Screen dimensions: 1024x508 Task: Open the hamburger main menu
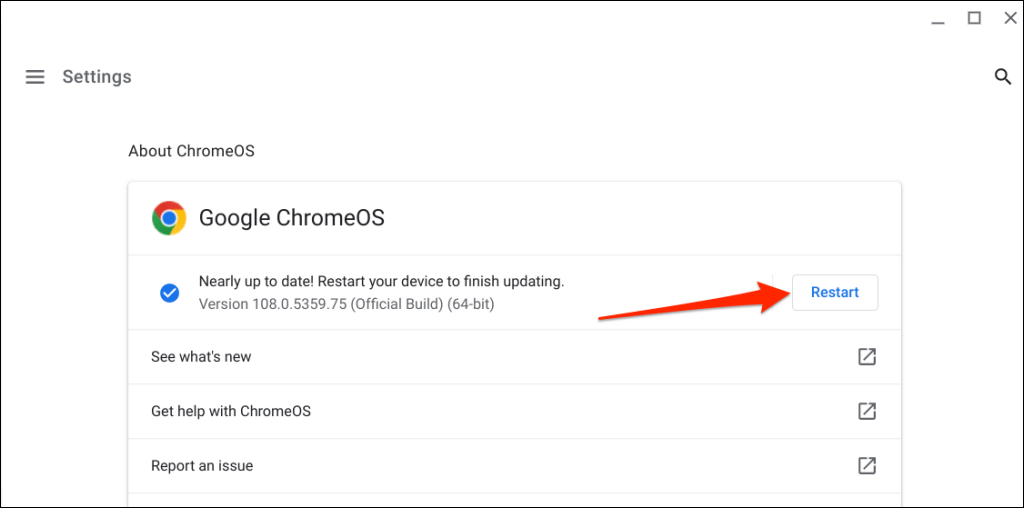35,77
